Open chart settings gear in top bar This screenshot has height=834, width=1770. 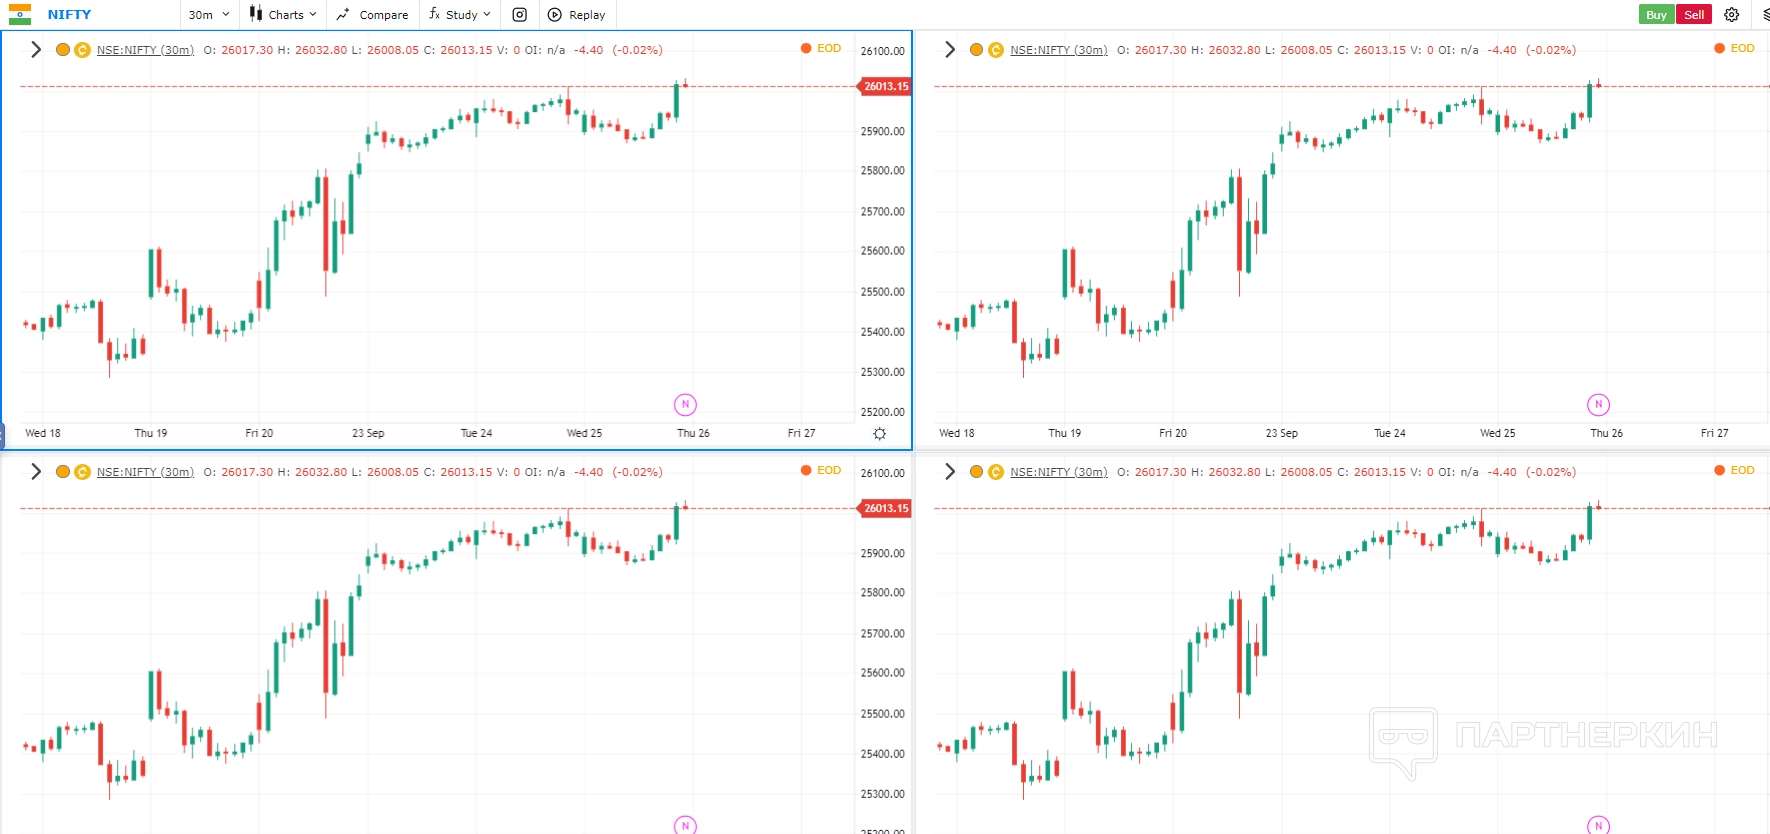pyautogui.click(x=1732, y=15)
